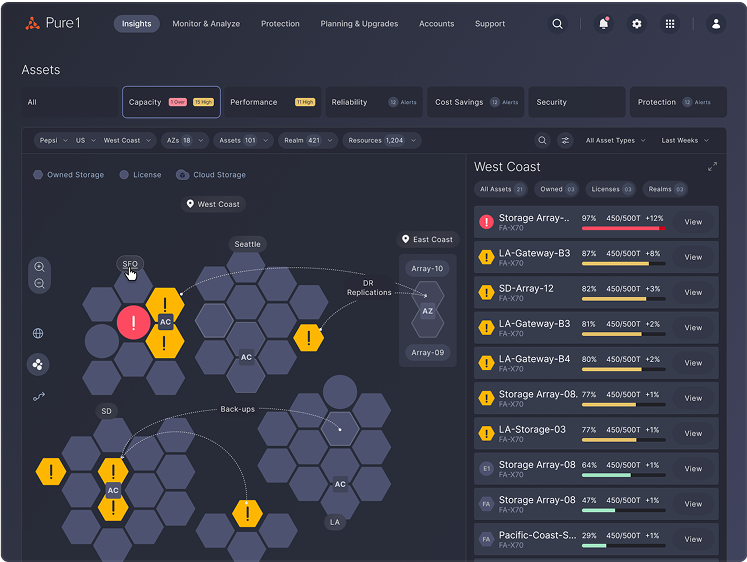Click the 87% LA-Gateway-B3 capacity bar
Image resolution: width=747 pixels, height=562 pixels.
click(x=623, y=264)
